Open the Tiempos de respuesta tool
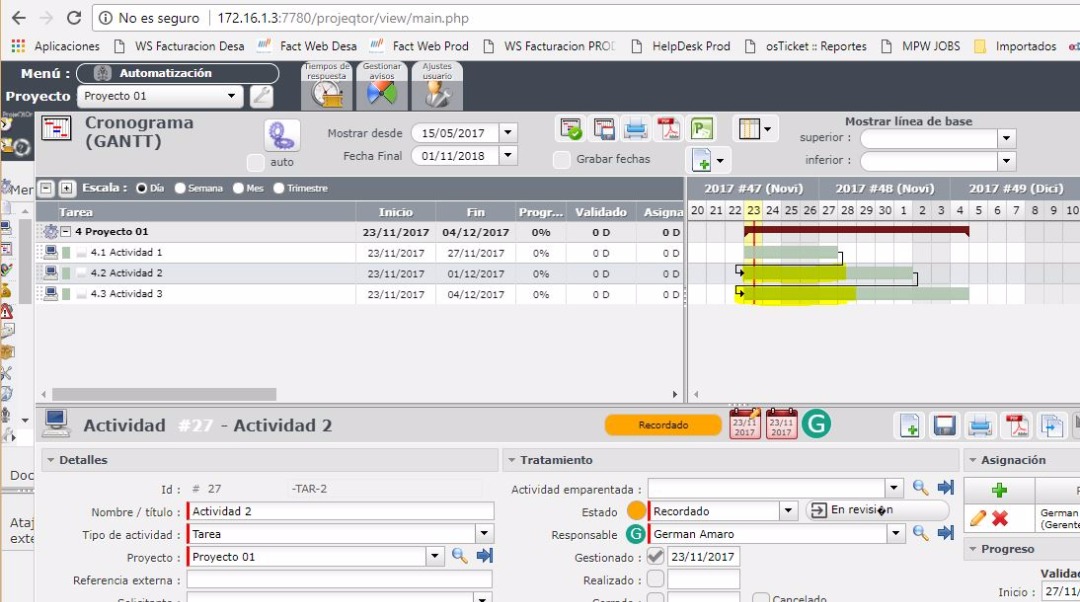Image resolution: width=1080 pixels, height=602 pixels. pos(327,88)
